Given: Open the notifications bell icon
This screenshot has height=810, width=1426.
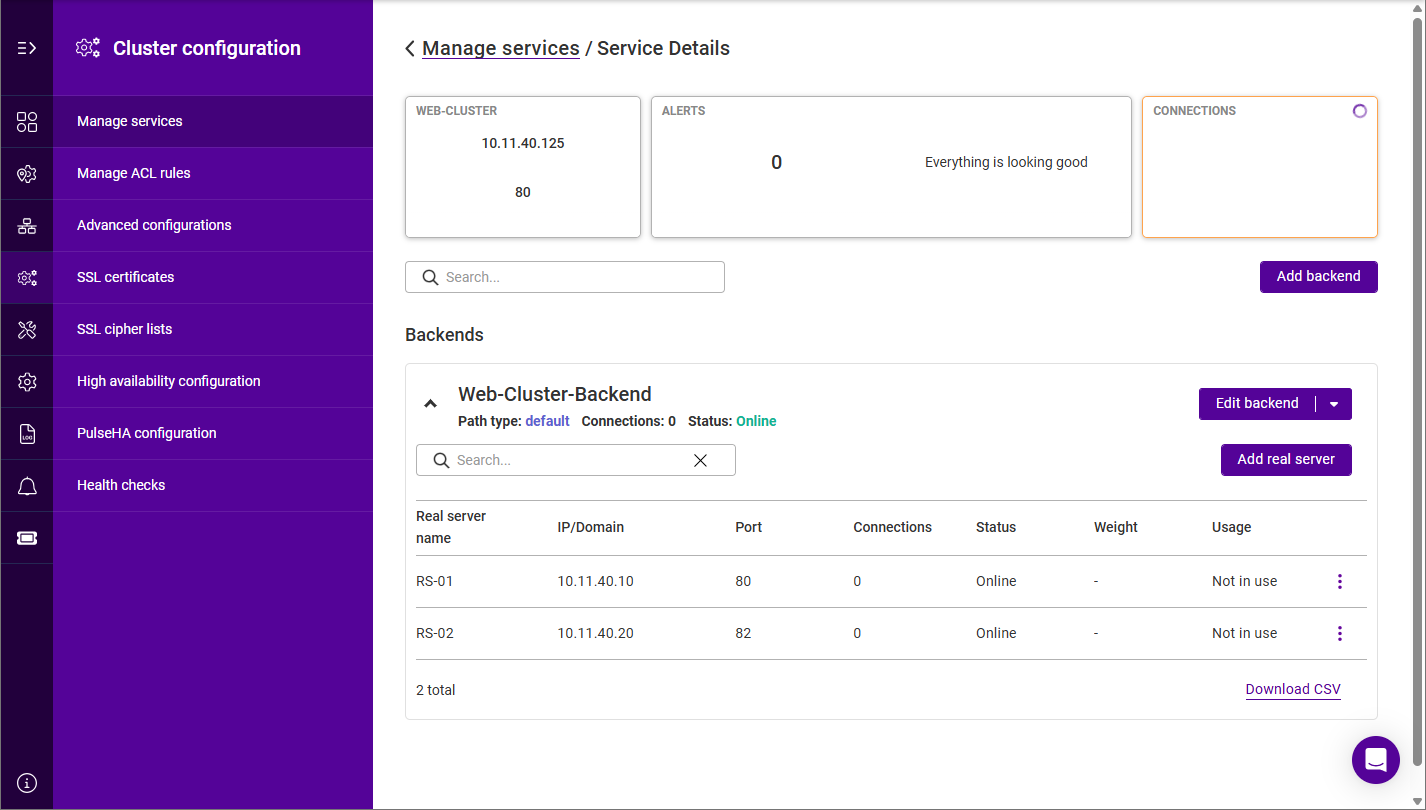Looking at the screenshot, I should click(x=27, y=486).
